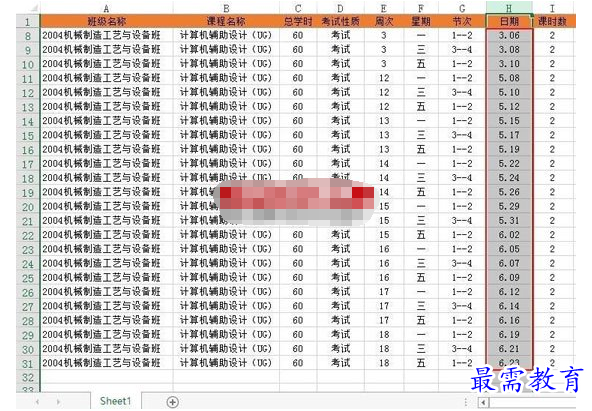The image size is (592, 411).
Task: Select the date cell 3.06
Action: pyautogui.click(x=509, y=35)
